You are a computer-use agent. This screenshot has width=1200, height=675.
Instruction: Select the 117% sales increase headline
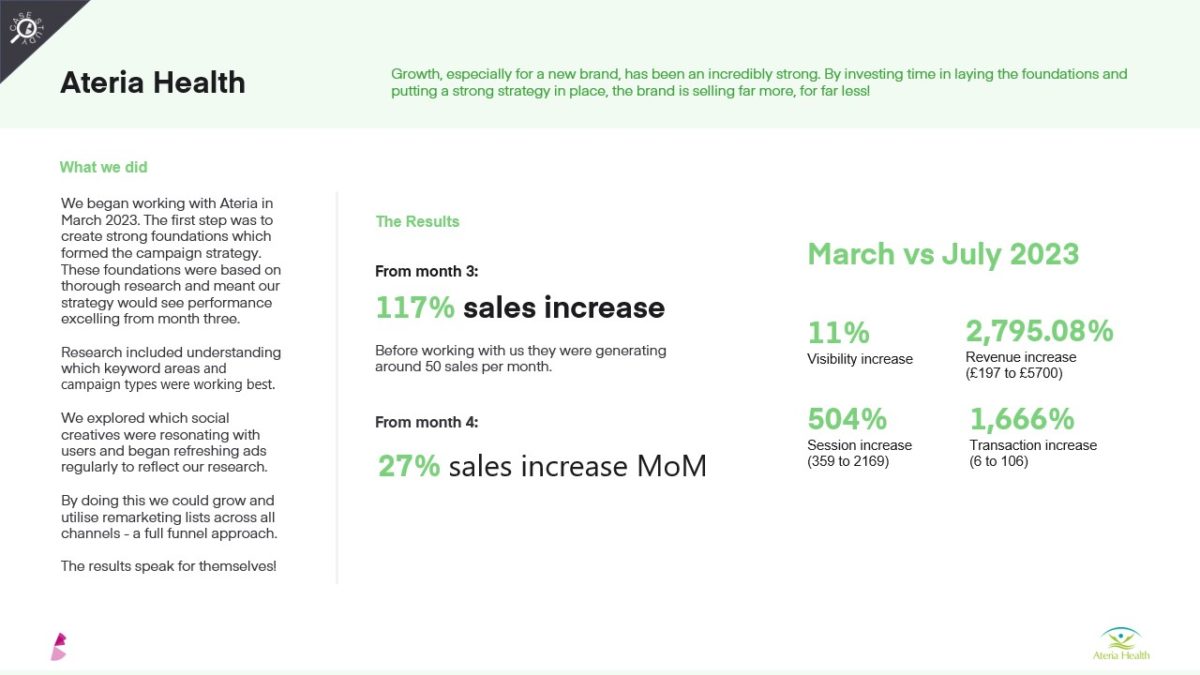[519, 307]
